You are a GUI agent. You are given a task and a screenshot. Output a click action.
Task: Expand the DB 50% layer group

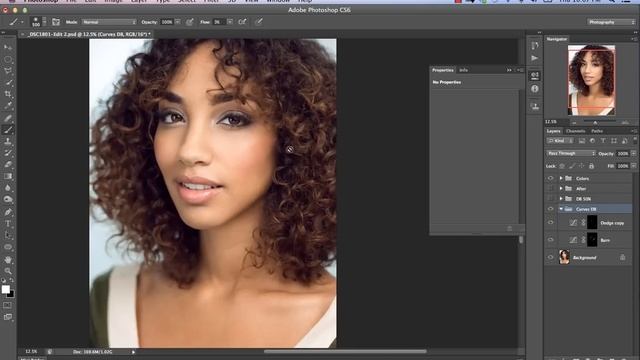561,199
